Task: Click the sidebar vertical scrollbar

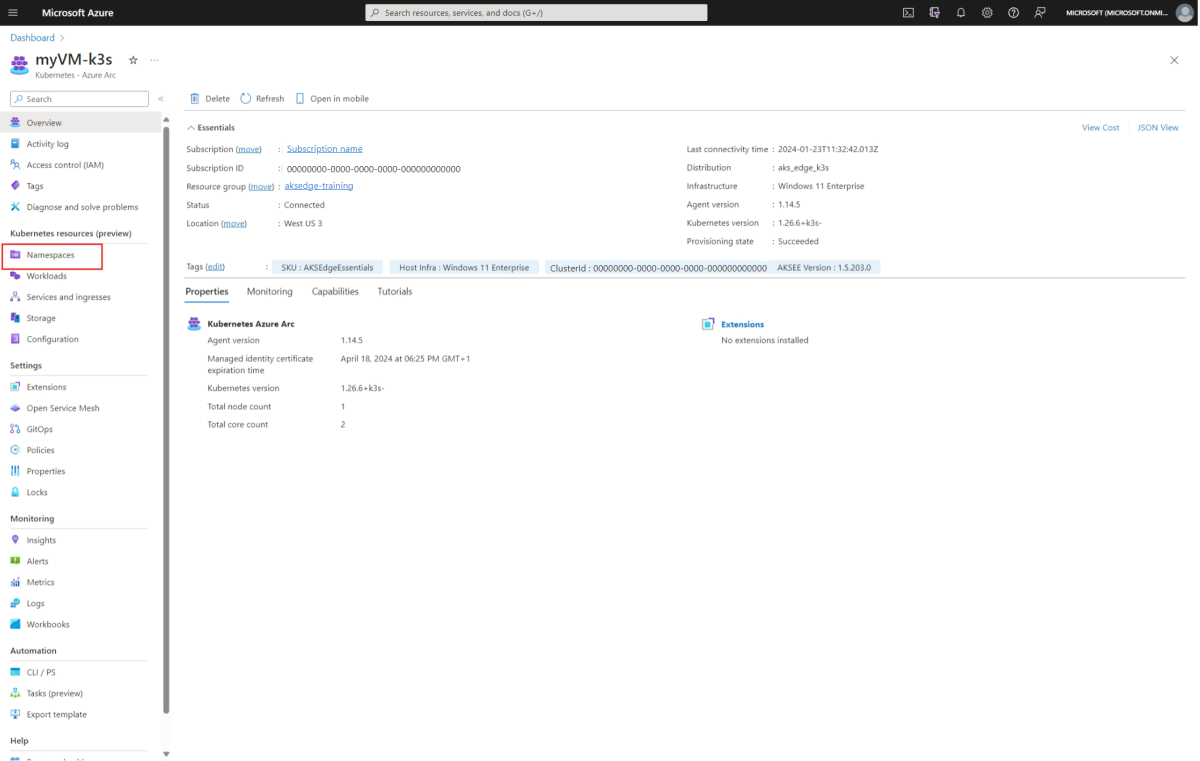Action: point(166,420)
